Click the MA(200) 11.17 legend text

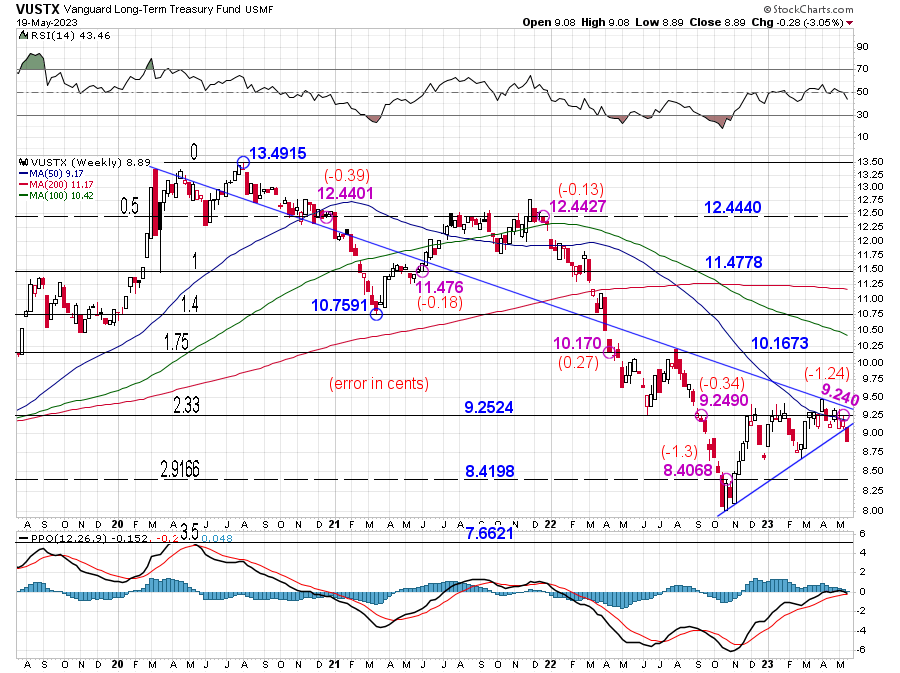tap(61, 184)
